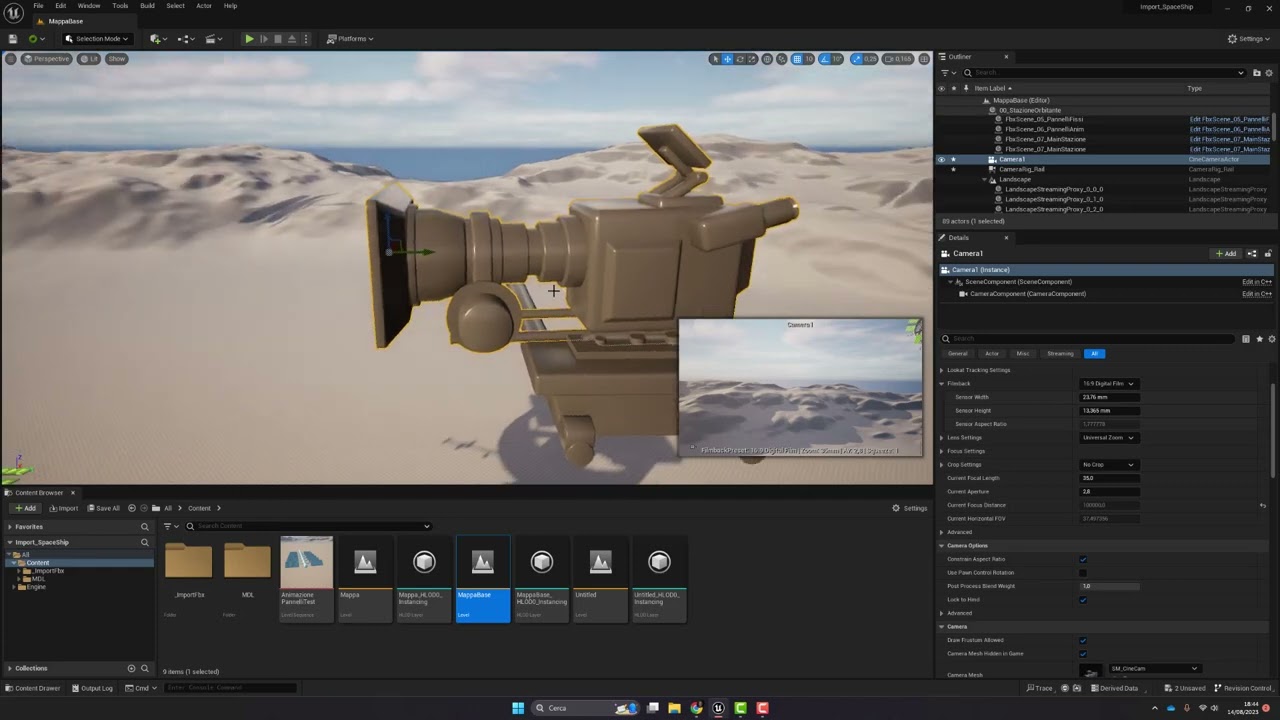Open the Cinematics clapperboard menu
This screenshot has width=1280, height=720.
(x=214, y=39)
